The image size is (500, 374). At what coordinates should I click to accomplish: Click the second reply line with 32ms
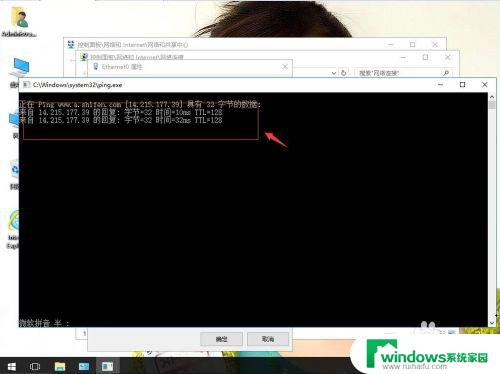click(121, 120)
